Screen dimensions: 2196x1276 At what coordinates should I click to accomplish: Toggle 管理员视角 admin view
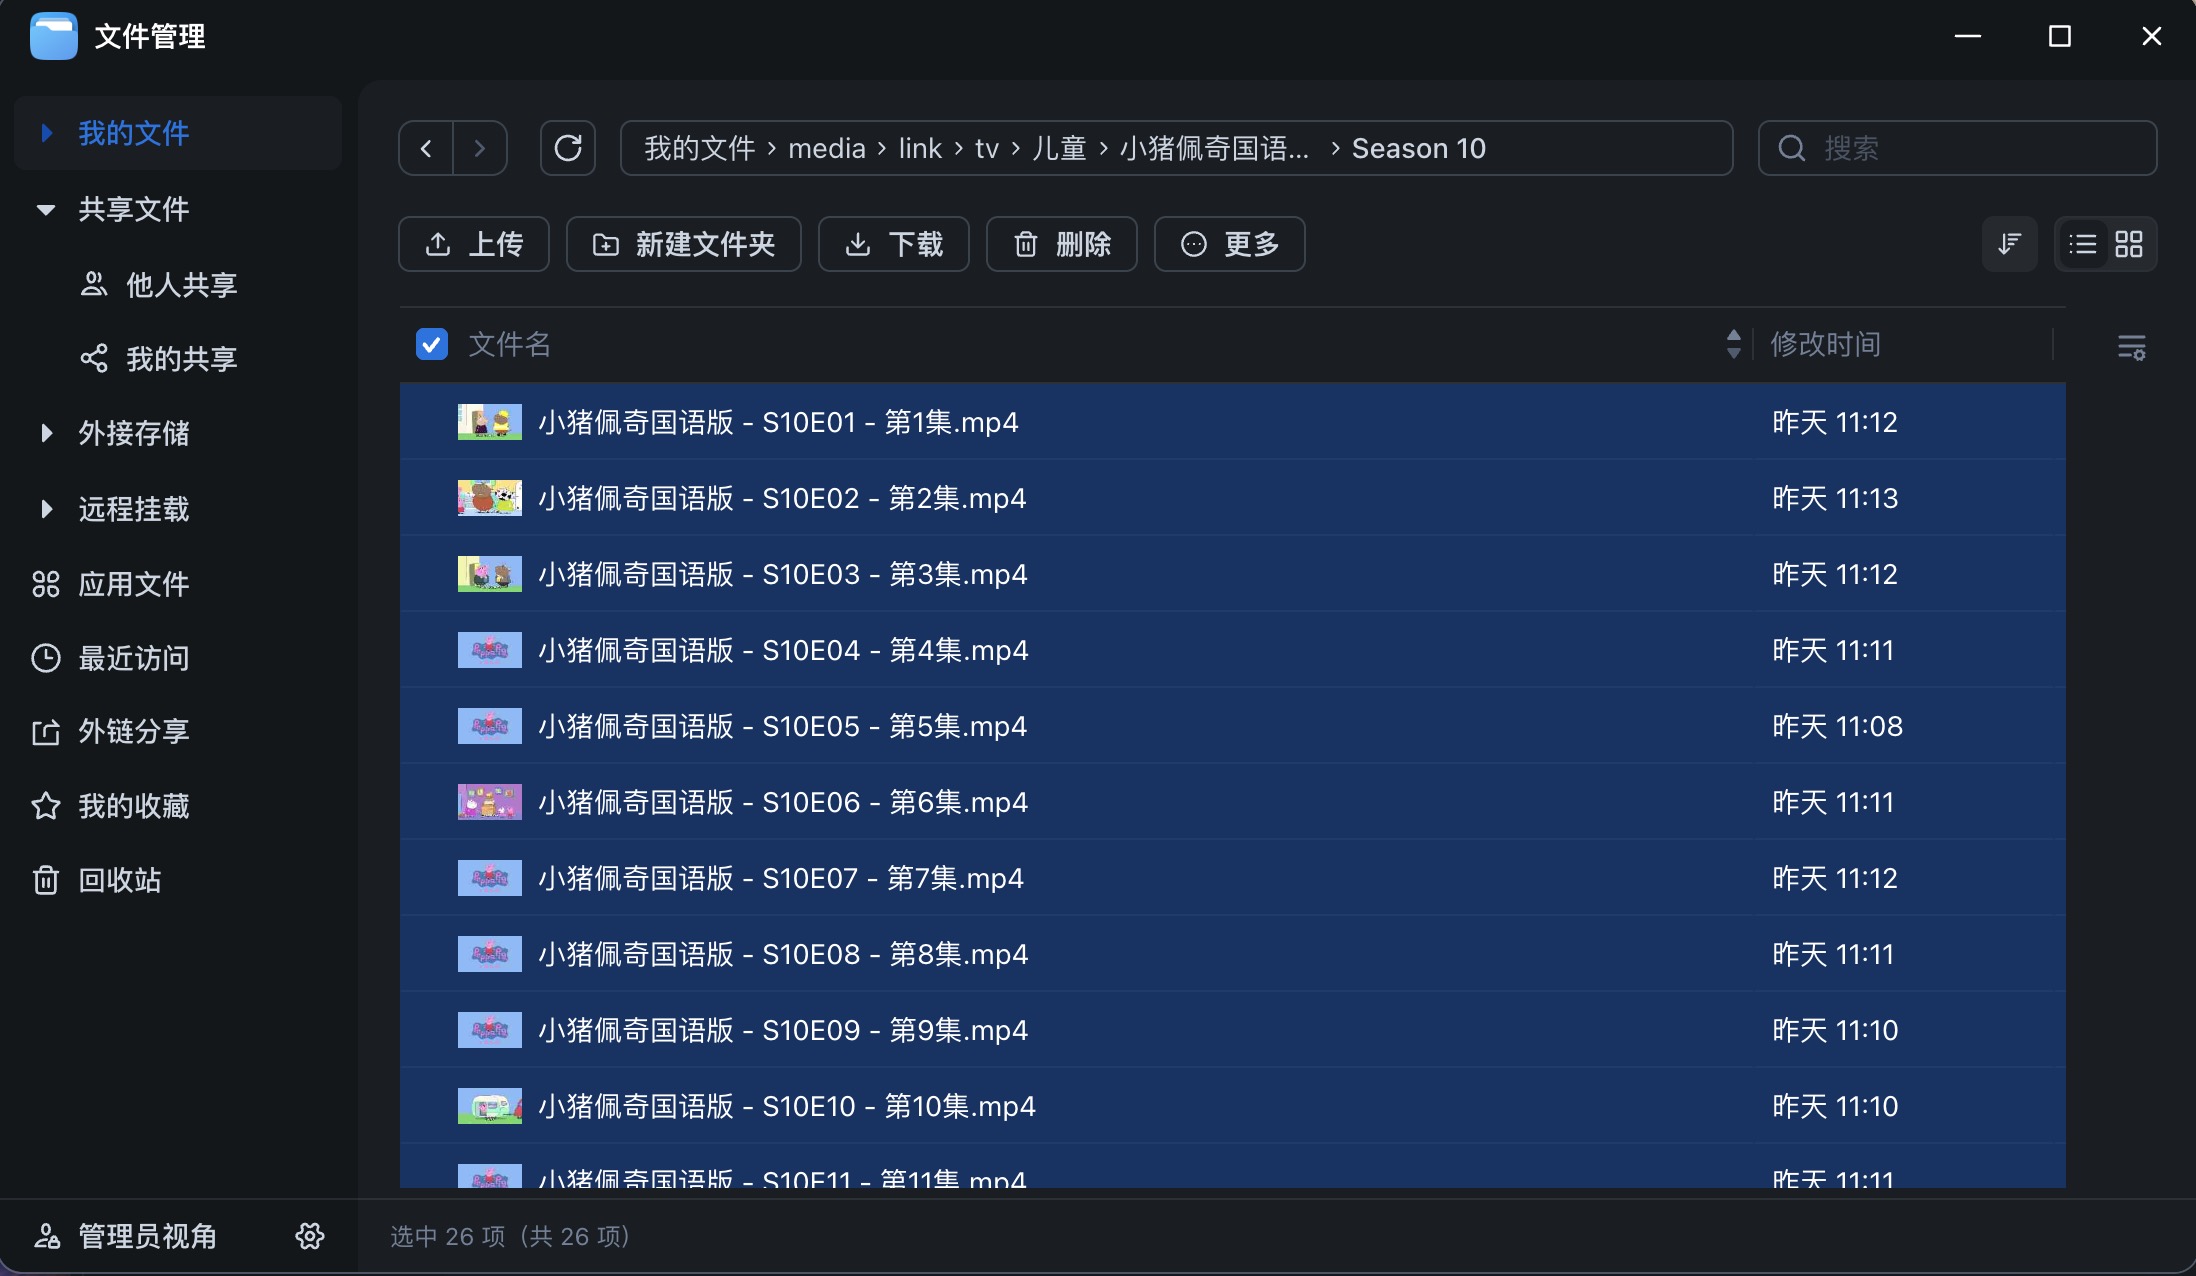click(147, 1236)
